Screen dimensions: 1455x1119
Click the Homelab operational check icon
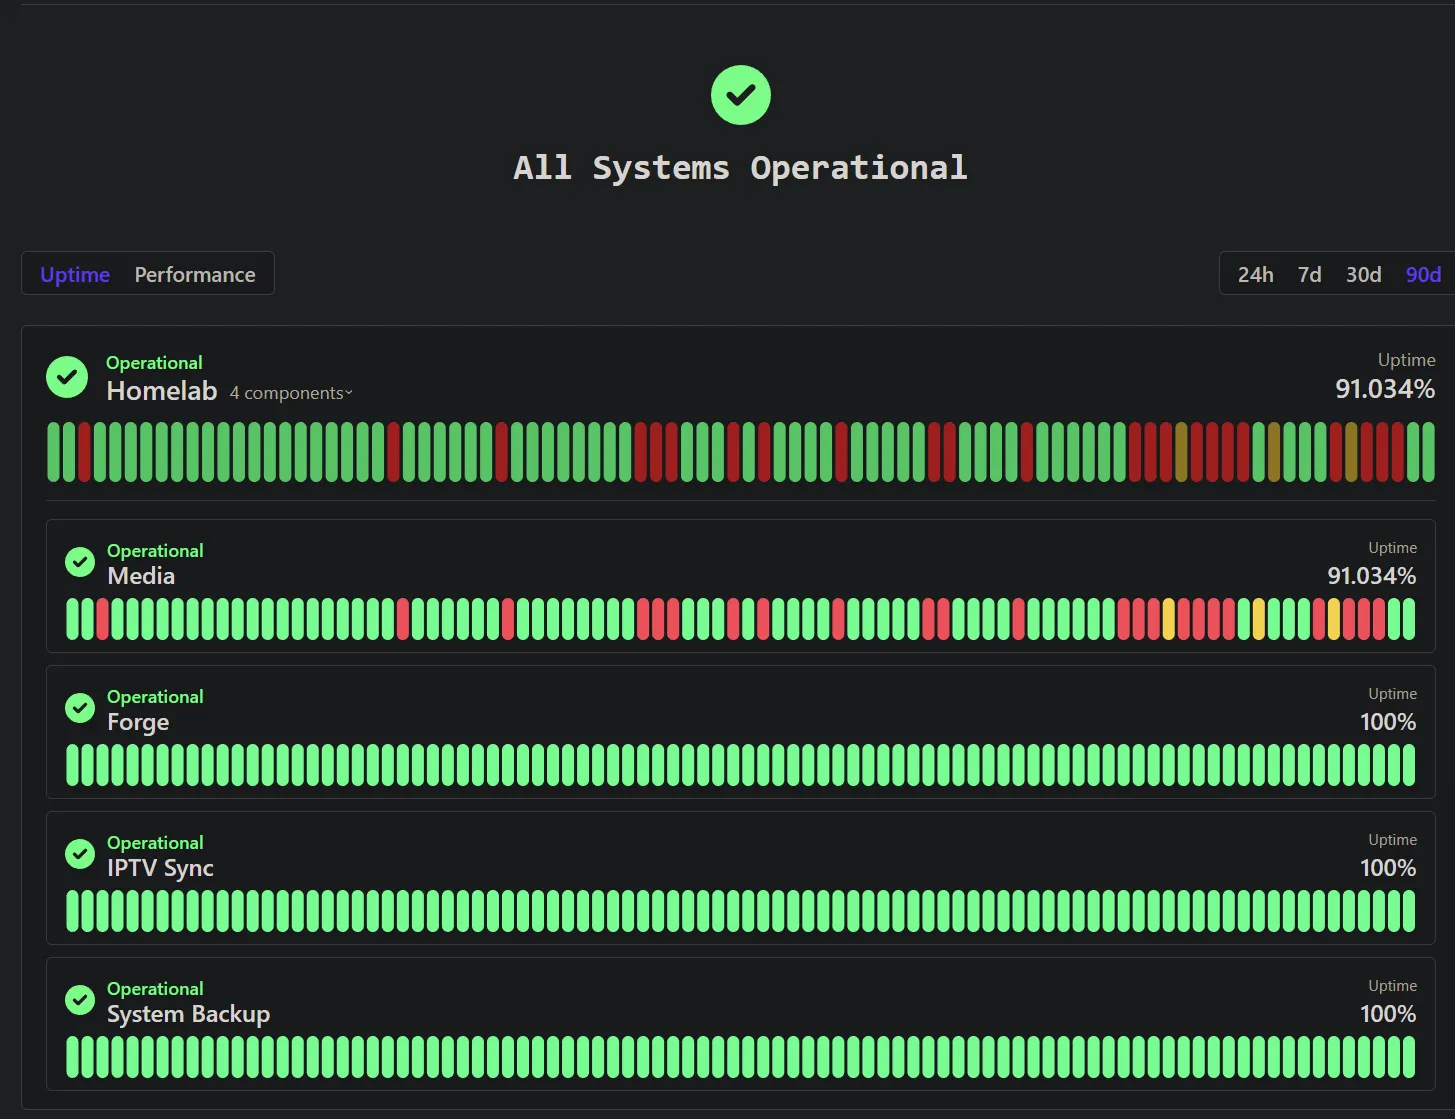(67, 377)
